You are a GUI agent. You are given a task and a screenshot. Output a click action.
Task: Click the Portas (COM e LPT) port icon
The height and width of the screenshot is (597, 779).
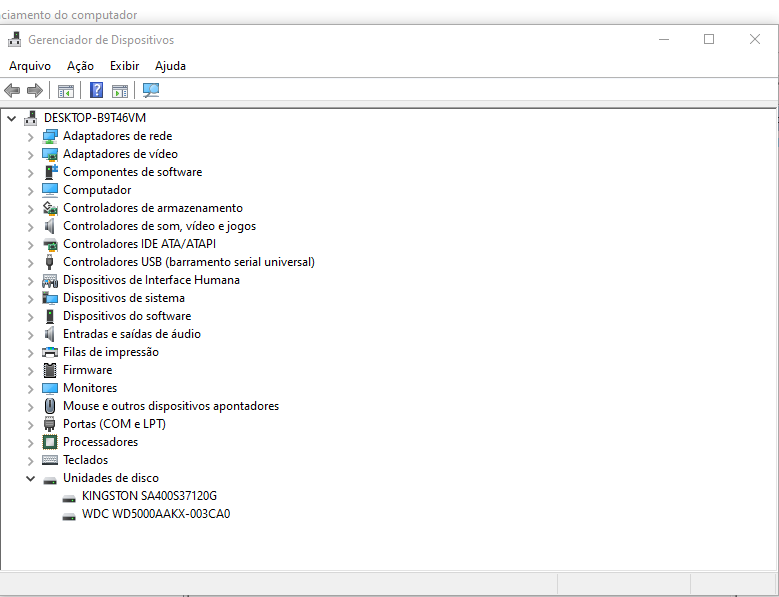tap(49, 424)
